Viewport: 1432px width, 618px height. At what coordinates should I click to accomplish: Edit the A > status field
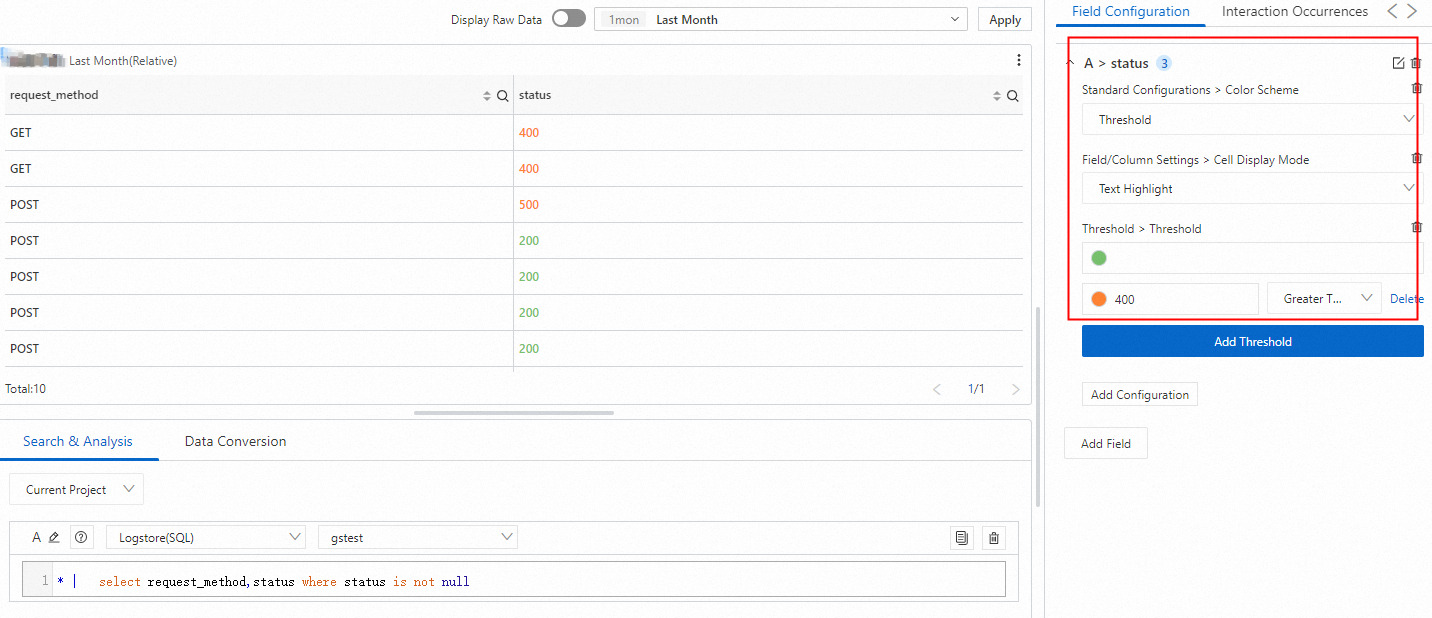[x=1398, y=63]
